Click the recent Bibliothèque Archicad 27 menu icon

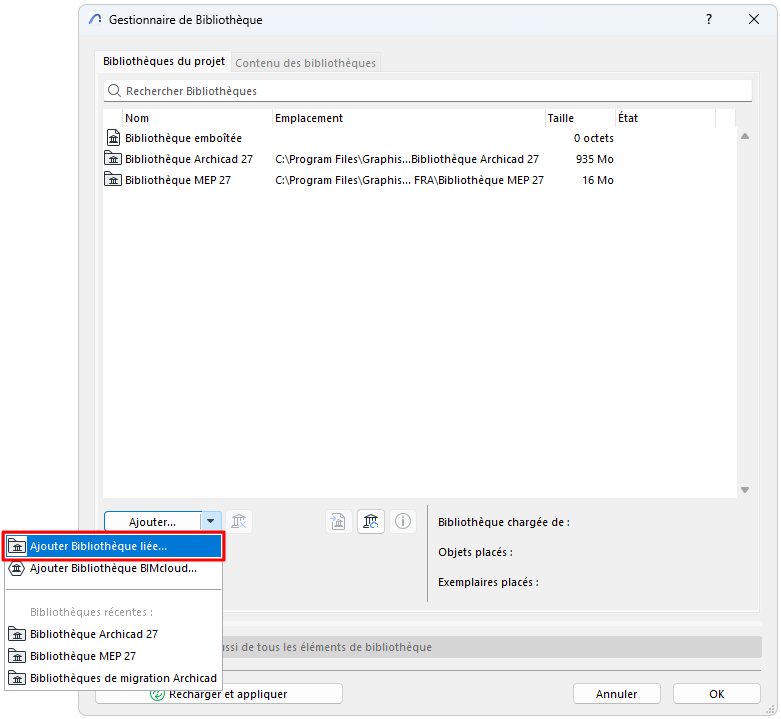tap(17, 634)
